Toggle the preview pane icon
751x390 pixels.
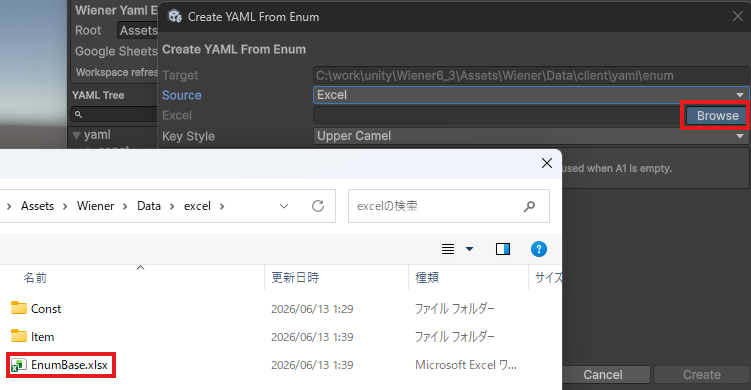(x=503, y=249)
